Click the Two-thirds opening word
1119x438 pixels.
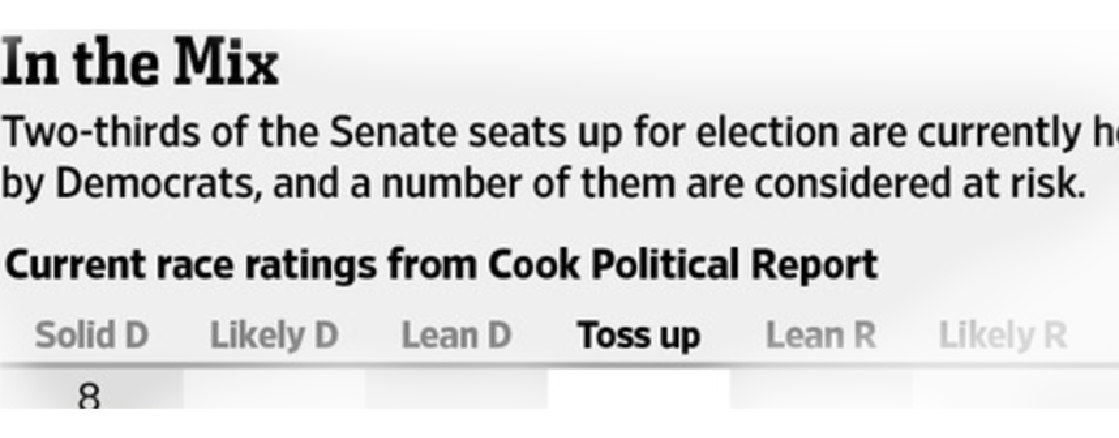click(x=90, y=133)
